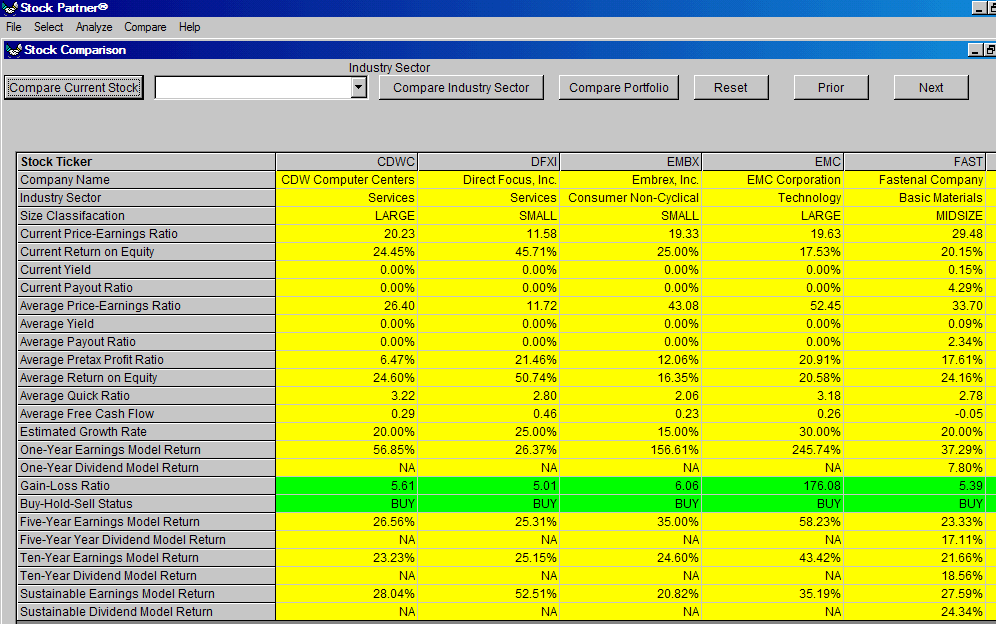
Task: Click the 176.08 Gain-Loss Ratio cell
Action: [x=773, y=485]
